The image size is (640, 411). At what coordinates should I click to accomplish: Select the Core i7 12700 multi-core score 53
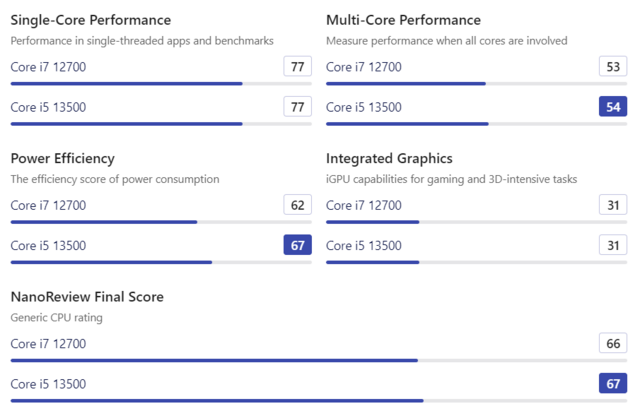coord(613,67)
